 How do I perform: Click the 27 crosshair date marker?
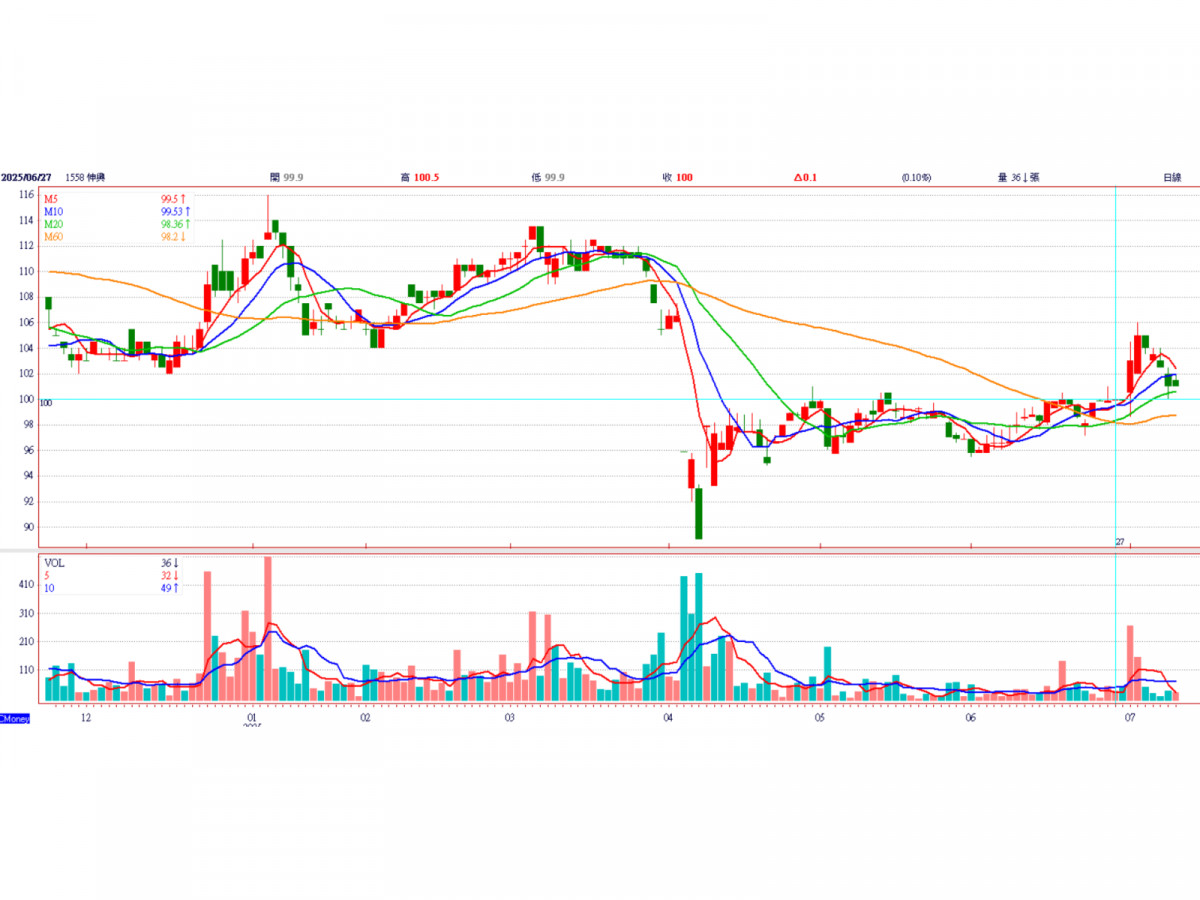(1120, 541)
